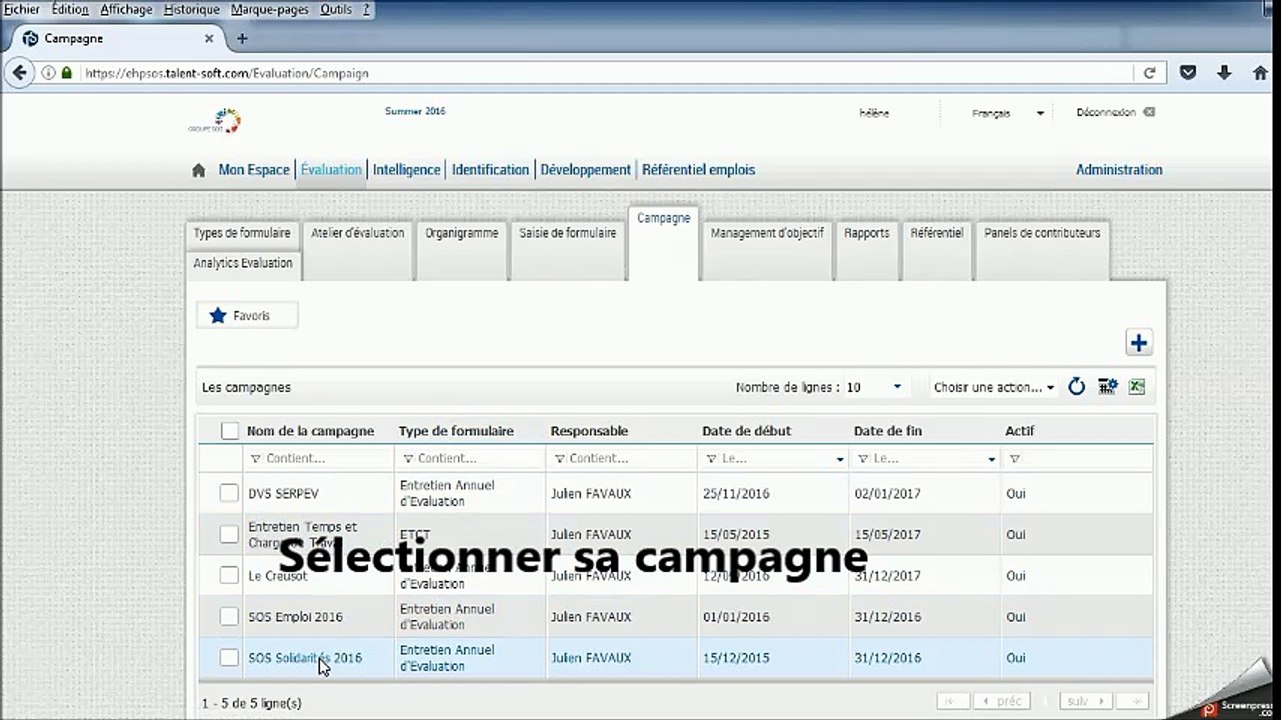The height and width of the screenshot is (720, 1281).
Task: Click the Type de formulaire filter field
Action: [470, 459]
